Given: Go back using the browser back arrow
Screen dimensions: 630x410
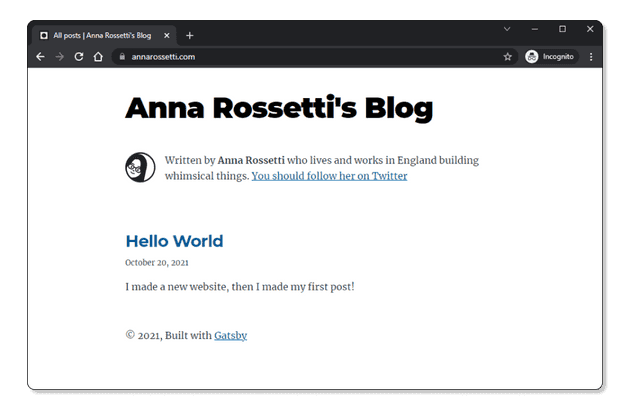Looking at the screenshot, I should coord(40,57).
